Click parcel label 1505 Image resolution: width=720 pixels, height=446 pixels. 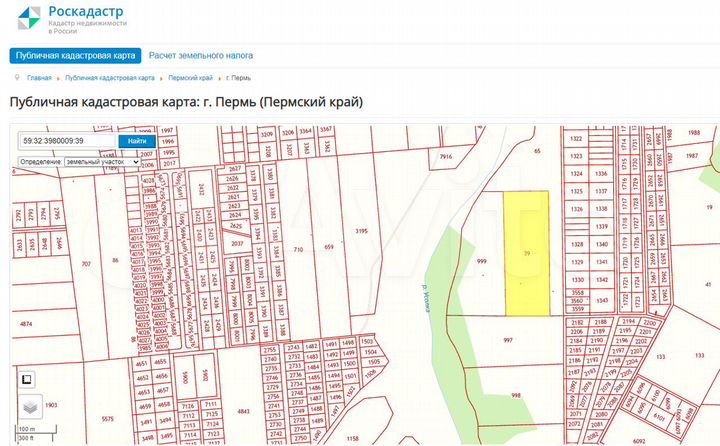click(x=374, y=362)
